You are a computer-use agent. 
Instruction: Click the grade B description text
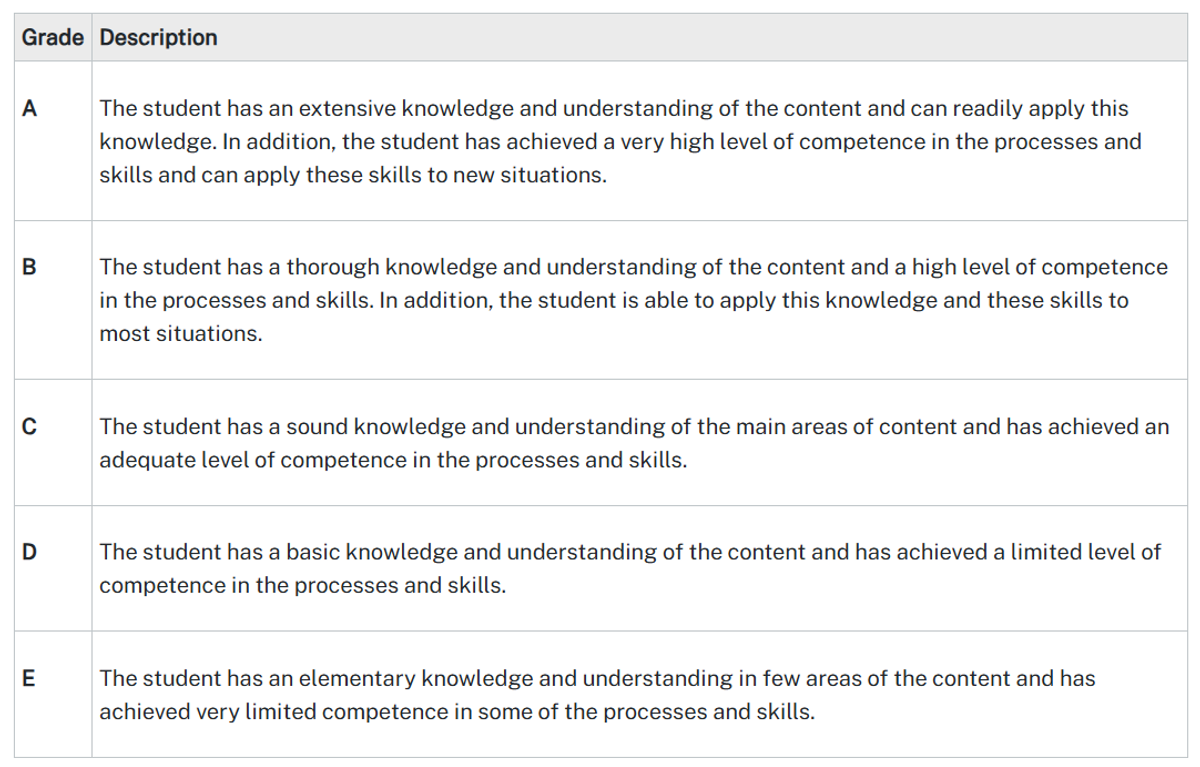coord(633,300)
